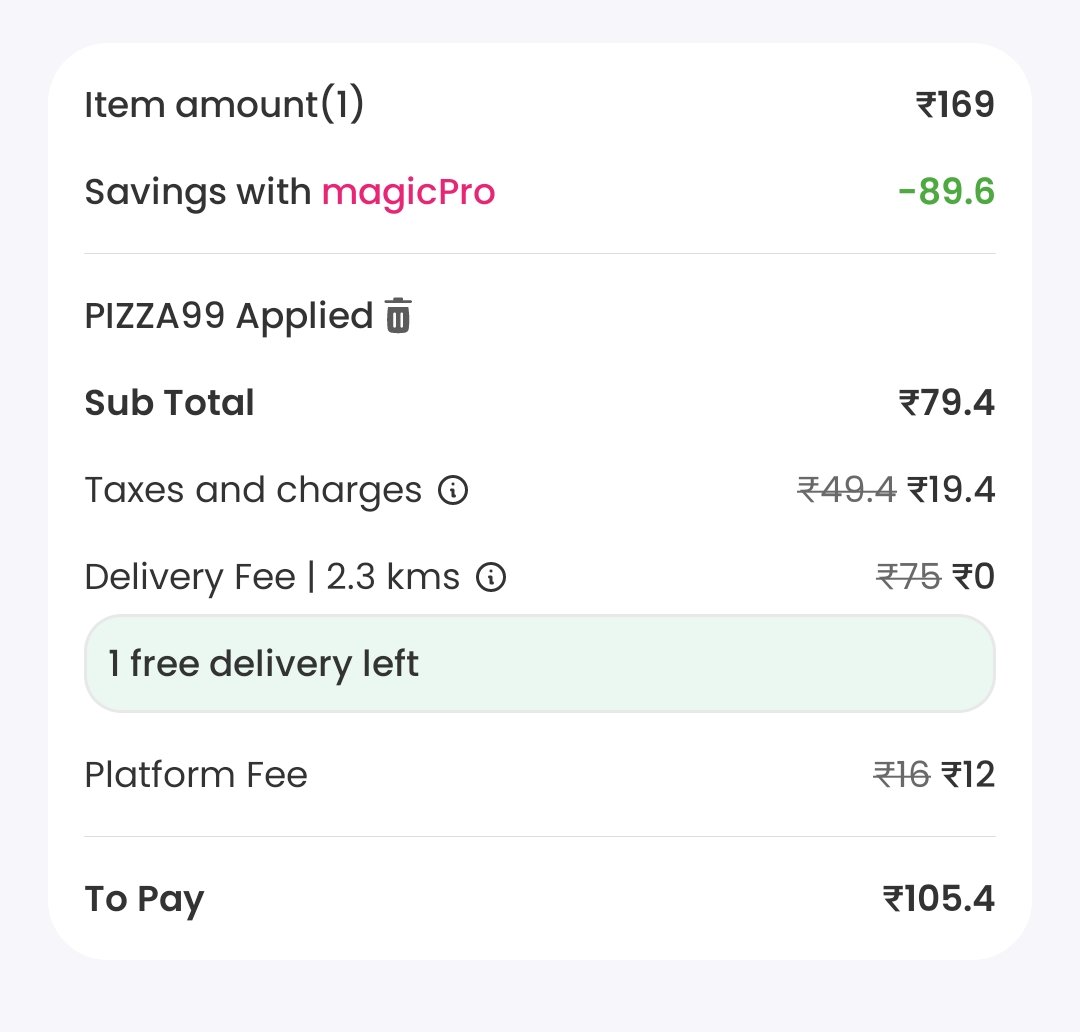This screenshot has height=1032, width=1080.
Task: Tap the ₹169 item amount value
Action: point(955,105)
